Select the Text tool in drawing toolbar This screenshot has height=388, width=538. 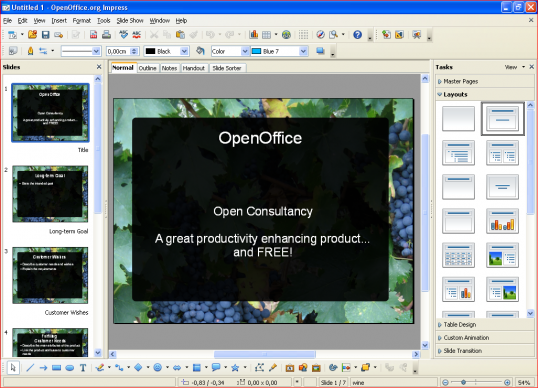point(83,368)
